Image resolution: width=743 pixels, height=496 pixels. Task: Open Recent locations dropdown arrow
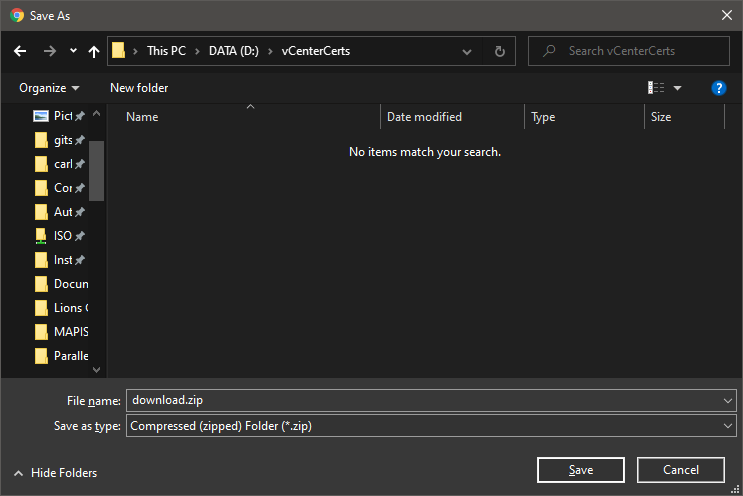coord(73,51)
